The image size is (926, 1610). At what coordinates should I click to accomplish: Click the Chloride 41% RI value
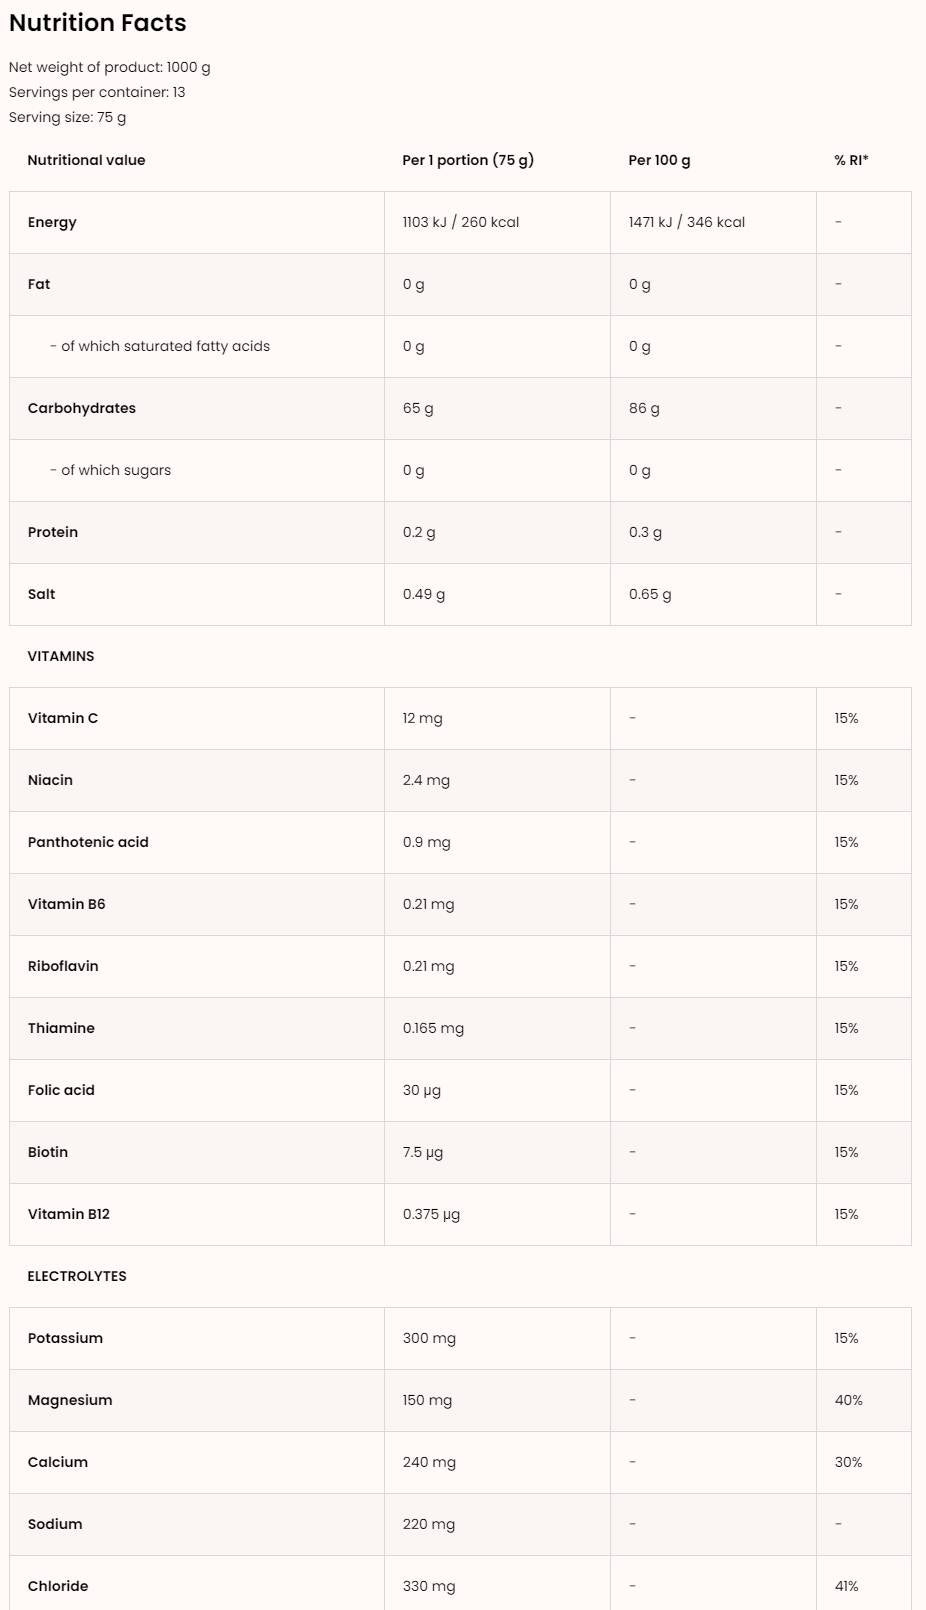(846, 1586)
